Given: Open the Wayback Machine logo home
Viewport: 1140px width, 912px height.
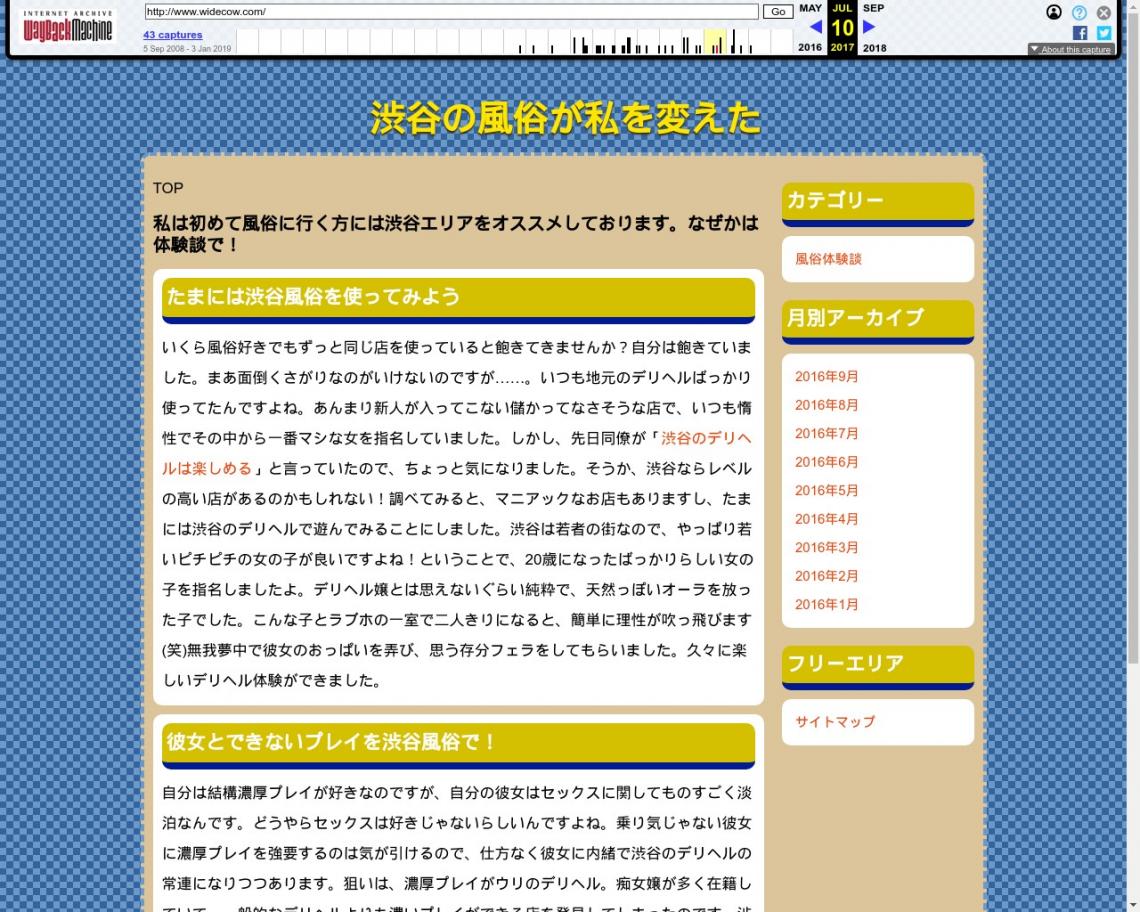Looking at the screenshot, I should tap(68, 28).
